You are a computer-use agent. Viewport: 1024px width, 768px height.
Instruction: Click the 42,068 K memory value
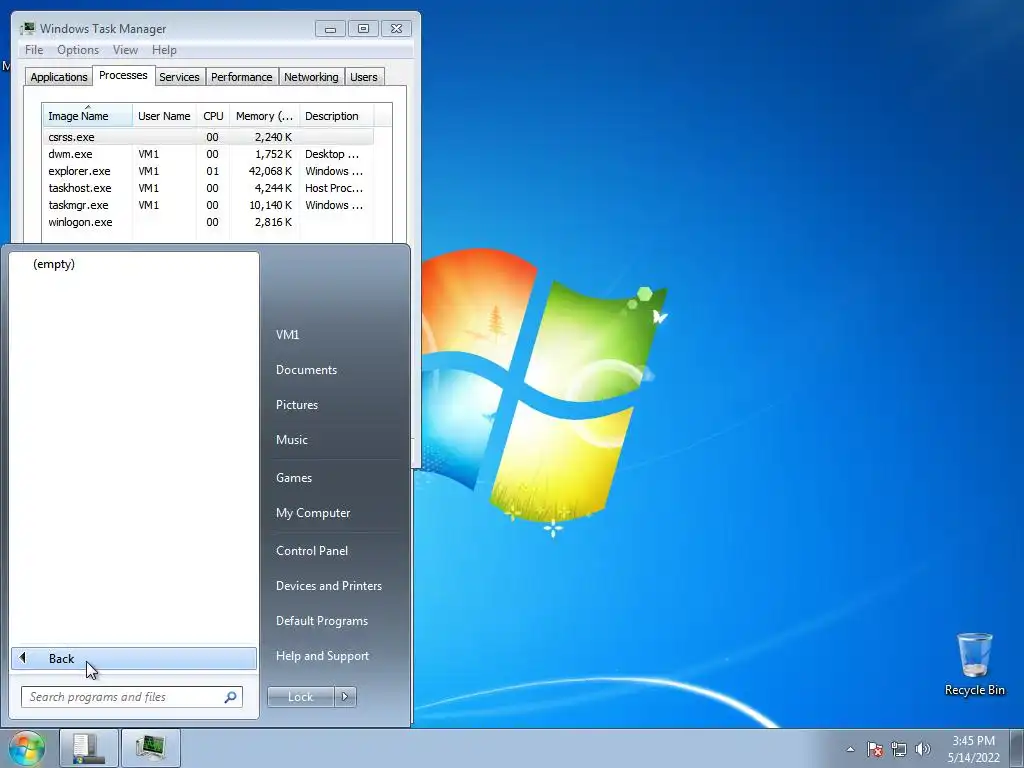[x=270, y=171]
